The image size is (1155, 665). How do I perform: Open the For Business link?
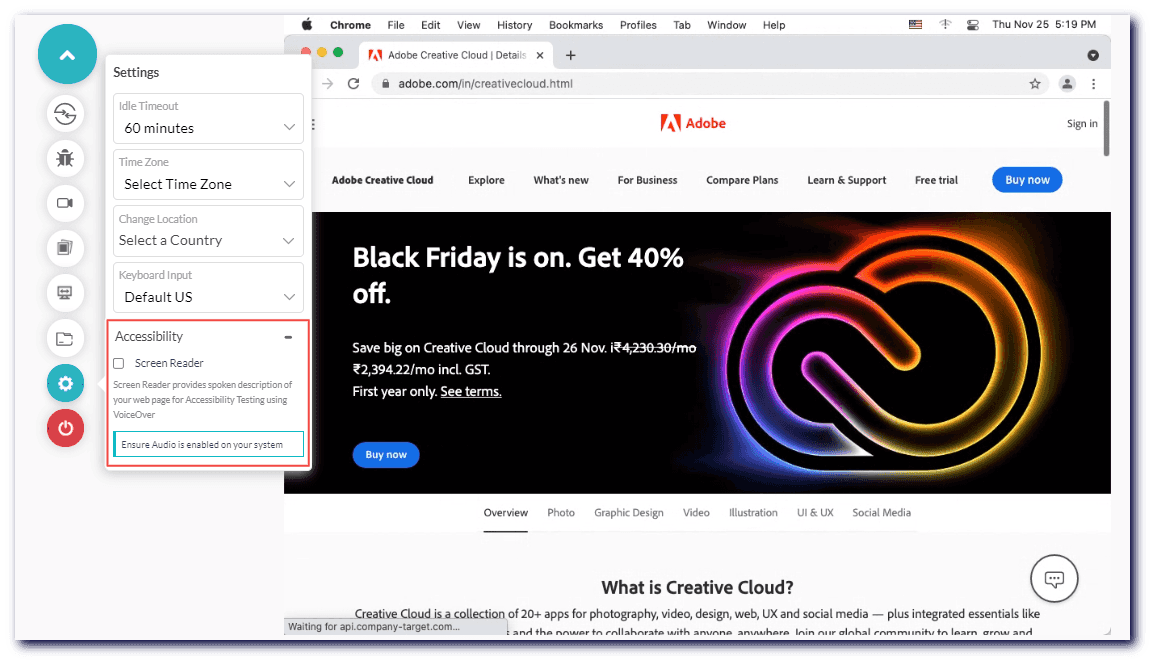(647, 180)
